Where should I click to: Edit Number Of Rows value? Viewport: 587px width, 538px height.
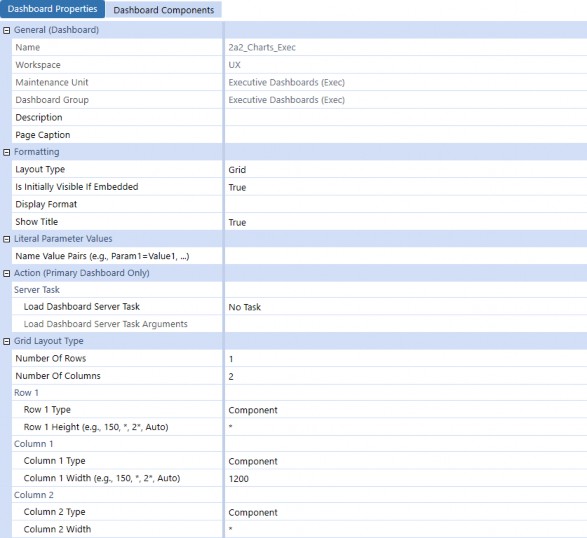(406, 359)
